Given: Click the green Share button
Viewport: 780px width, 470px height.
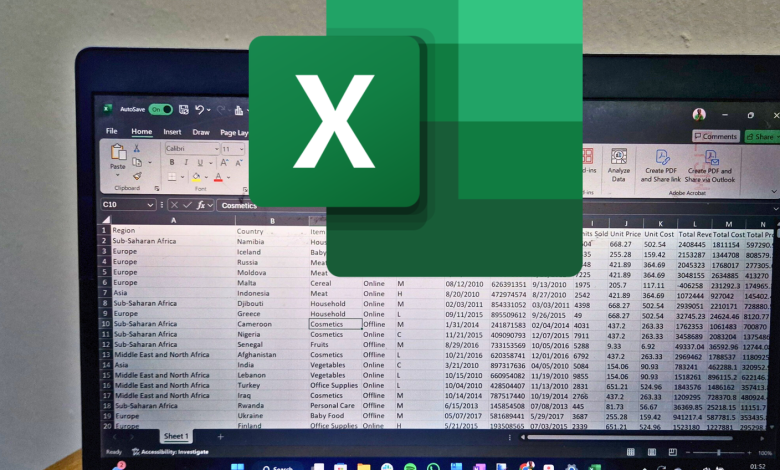Looking at the screenshot, I should pos(763,136).
